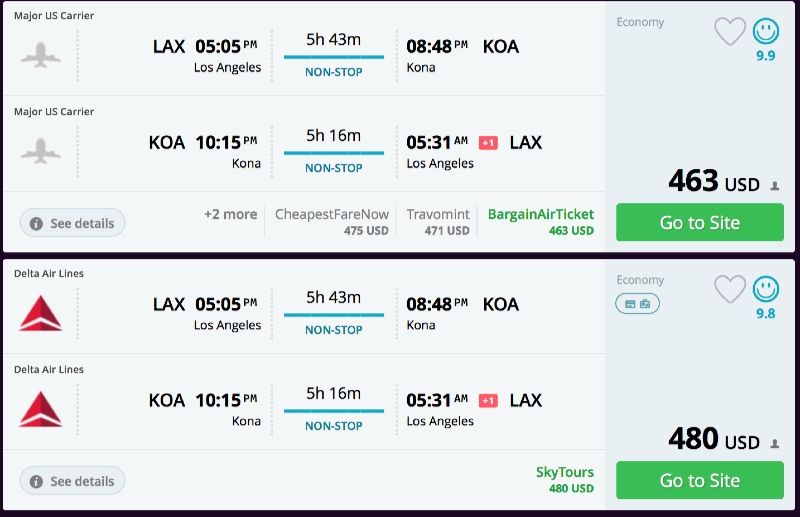
Task: Show the +2 more booking options
Action: 230,214
